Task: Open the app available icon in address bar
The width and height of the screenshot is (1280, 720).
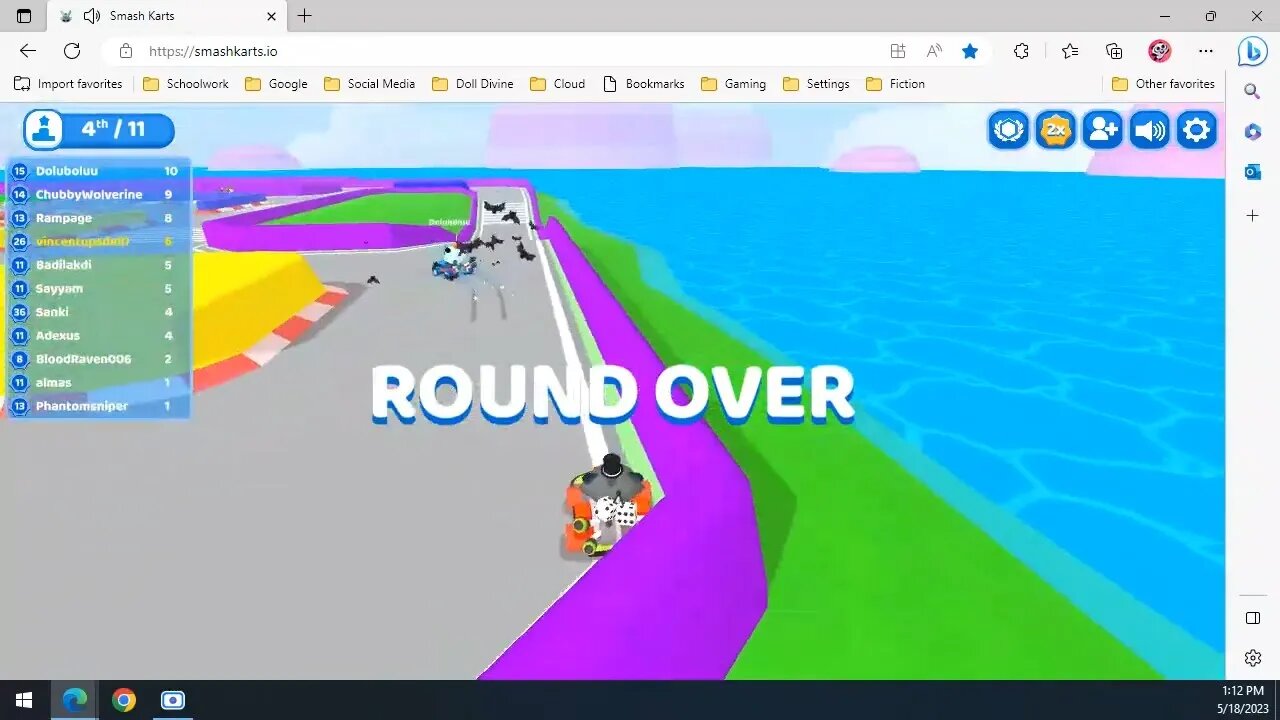Action: pos(898,51)
